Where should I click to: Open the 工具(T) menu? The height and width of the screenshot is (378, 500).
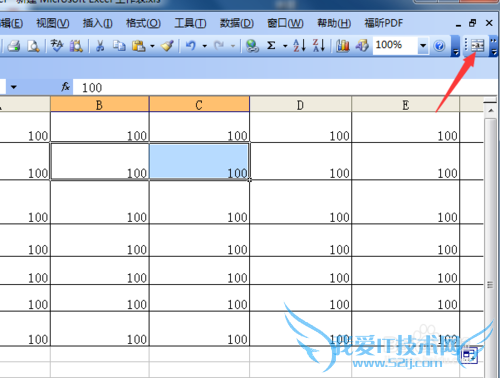pos(190,23)
